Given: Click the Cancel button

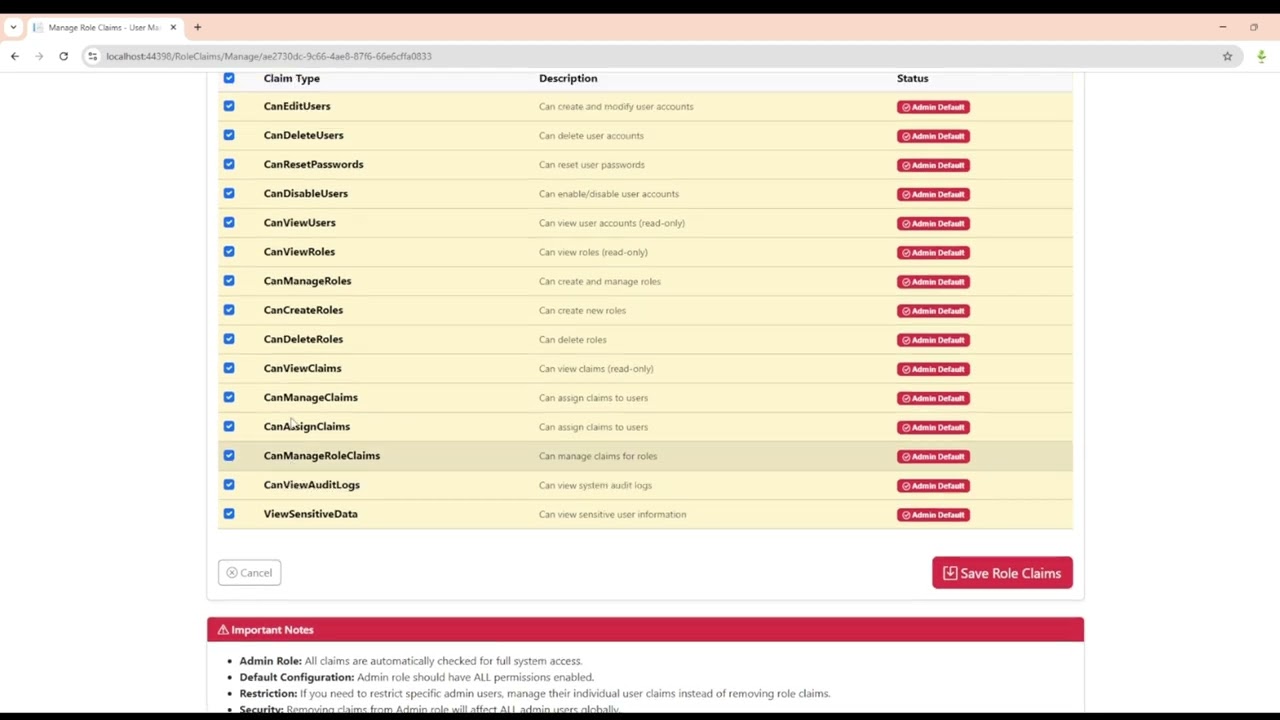Looking at the screenshot, I should click(x=249, y=573).
